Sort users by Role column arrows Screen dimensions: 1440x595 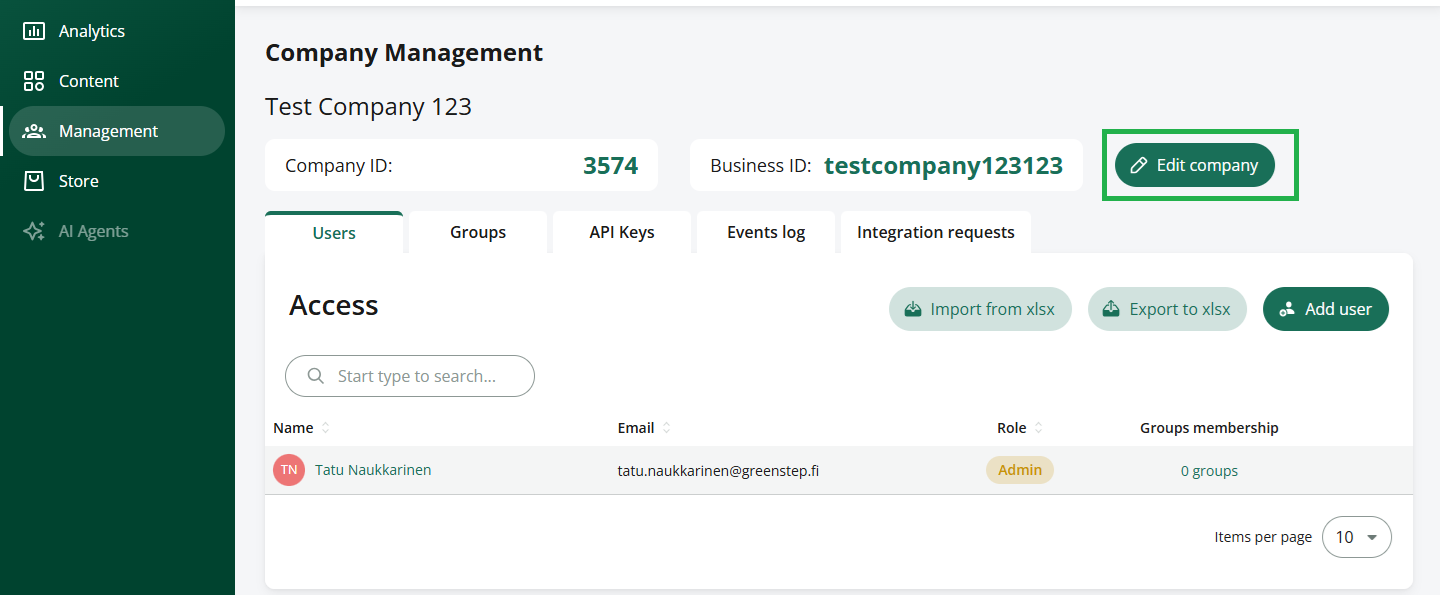tap(1038, 428)
